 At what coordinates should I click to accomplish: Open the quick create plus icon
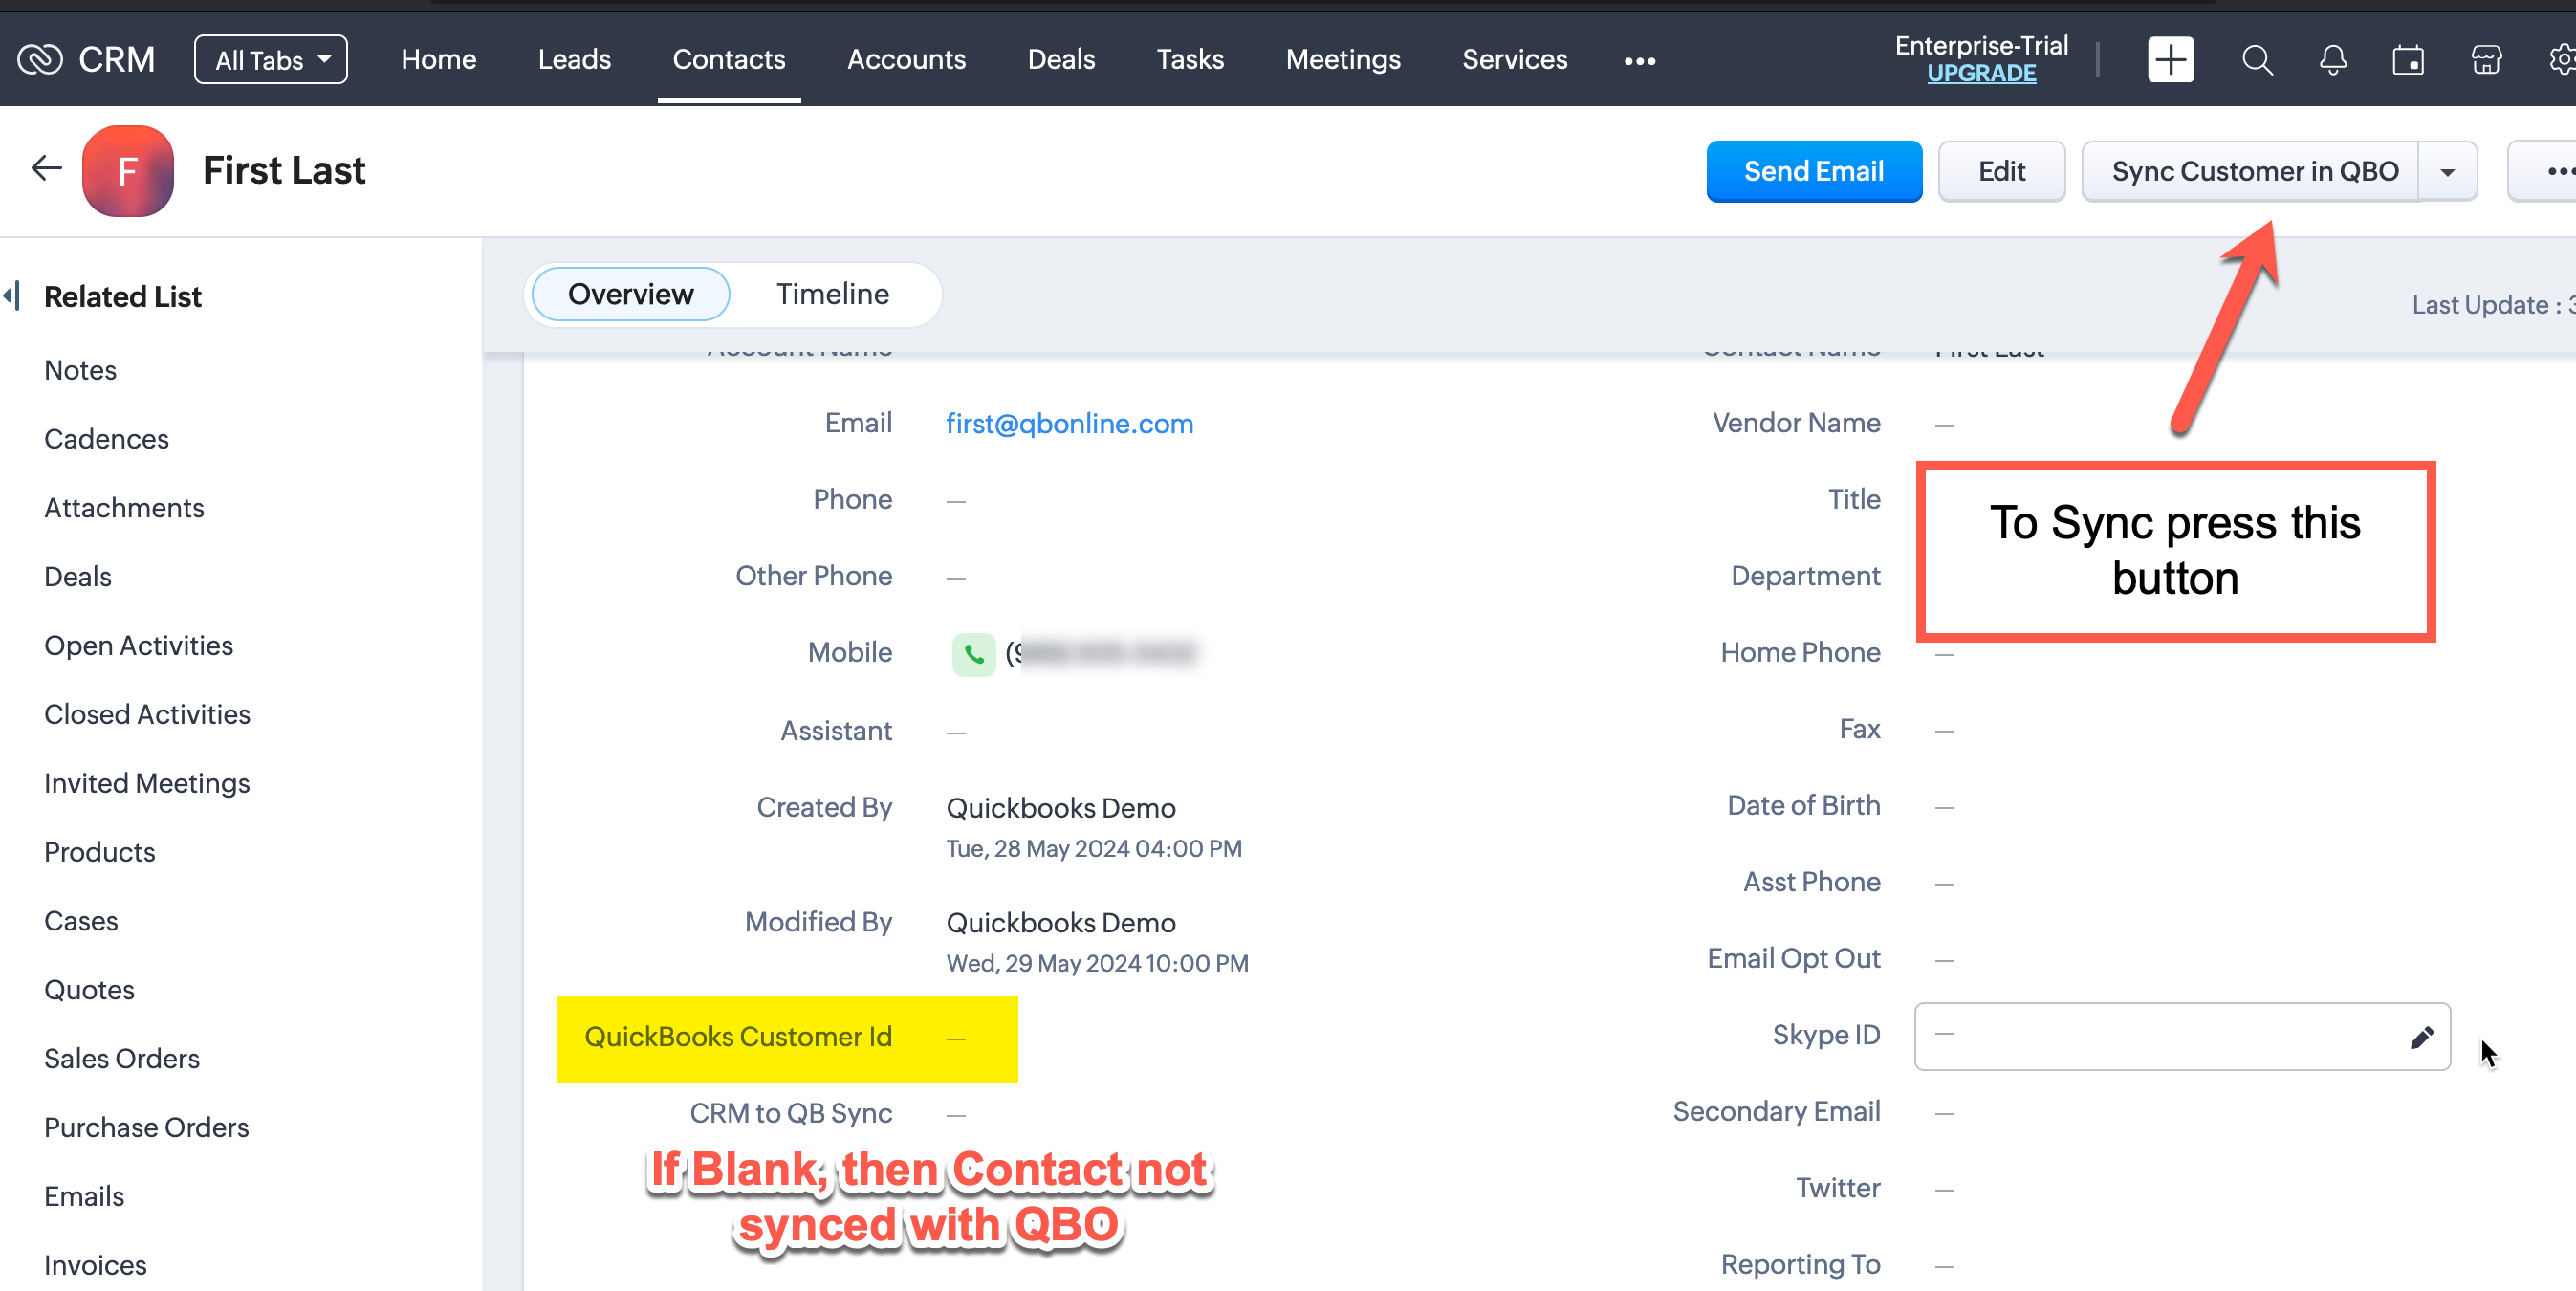tap(2170, 60)
